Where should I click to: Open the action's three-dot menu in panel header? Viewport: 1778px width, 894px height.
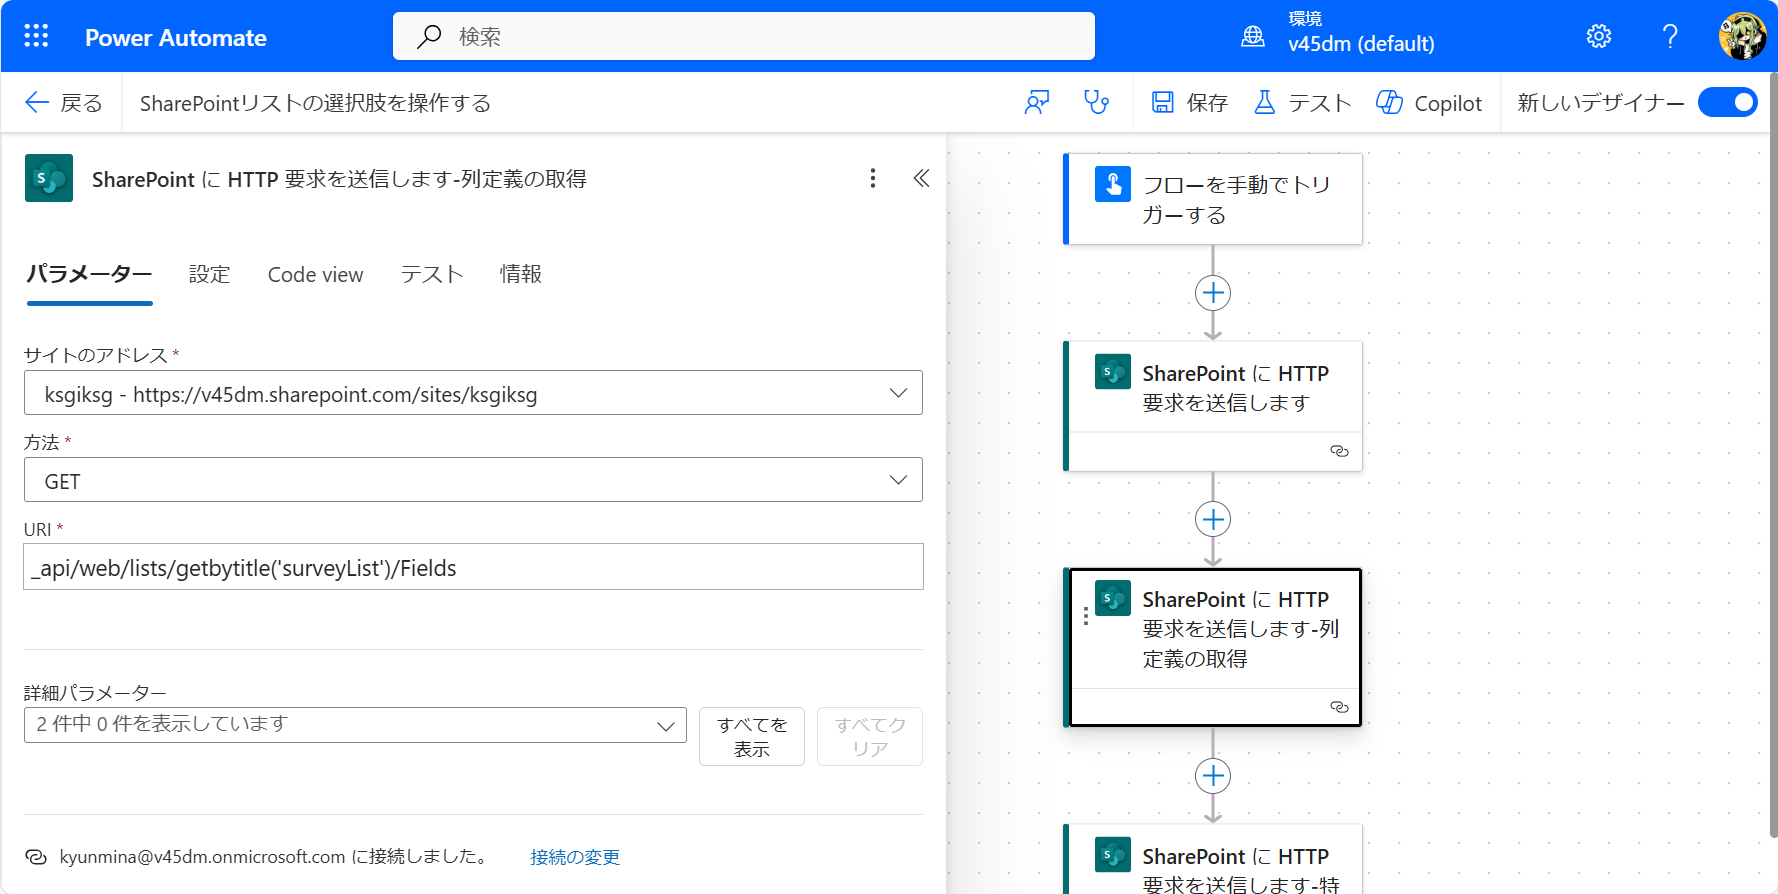coord(873,178)
